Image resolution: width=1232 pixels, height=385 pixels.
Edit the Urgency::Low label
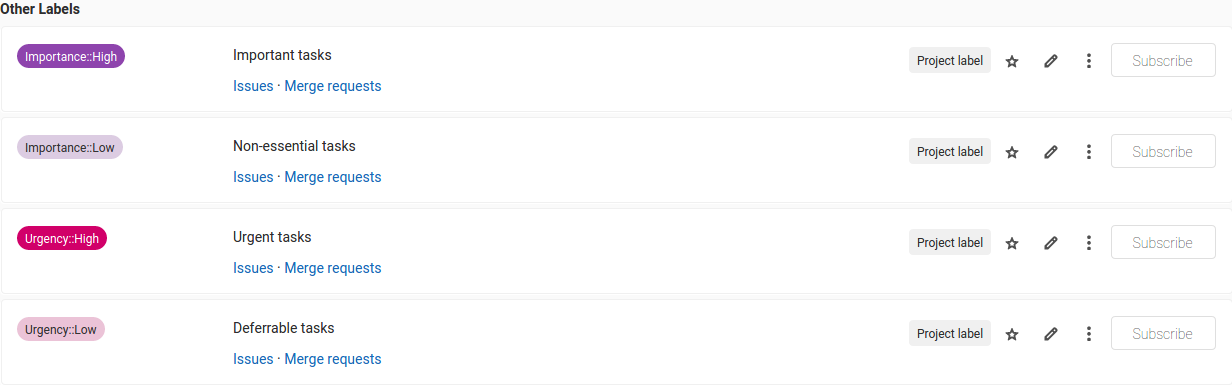coord(1050,334)
